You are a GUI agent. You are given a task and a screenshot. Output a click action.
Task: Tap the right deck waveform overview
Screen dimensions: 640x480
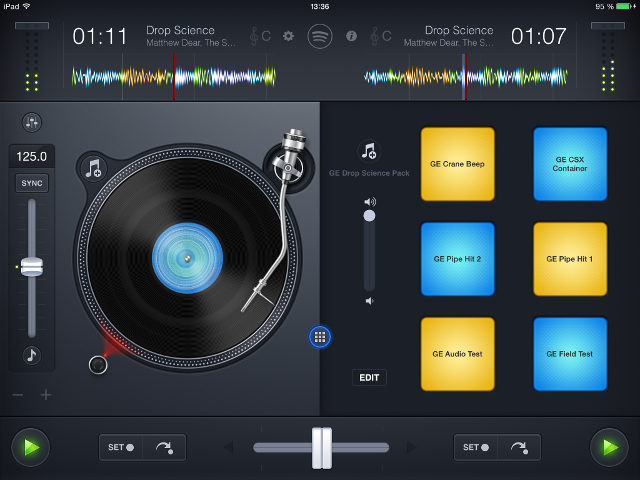coord(466,77)
